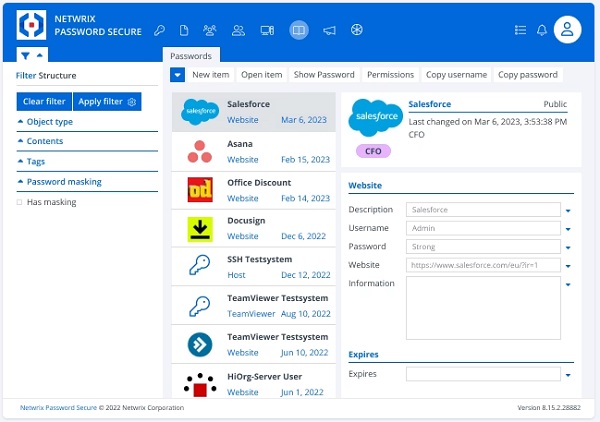The width and height of the screenshot is (600, 422).
Task: Click the Clear filter button
Action: (44, 101)
